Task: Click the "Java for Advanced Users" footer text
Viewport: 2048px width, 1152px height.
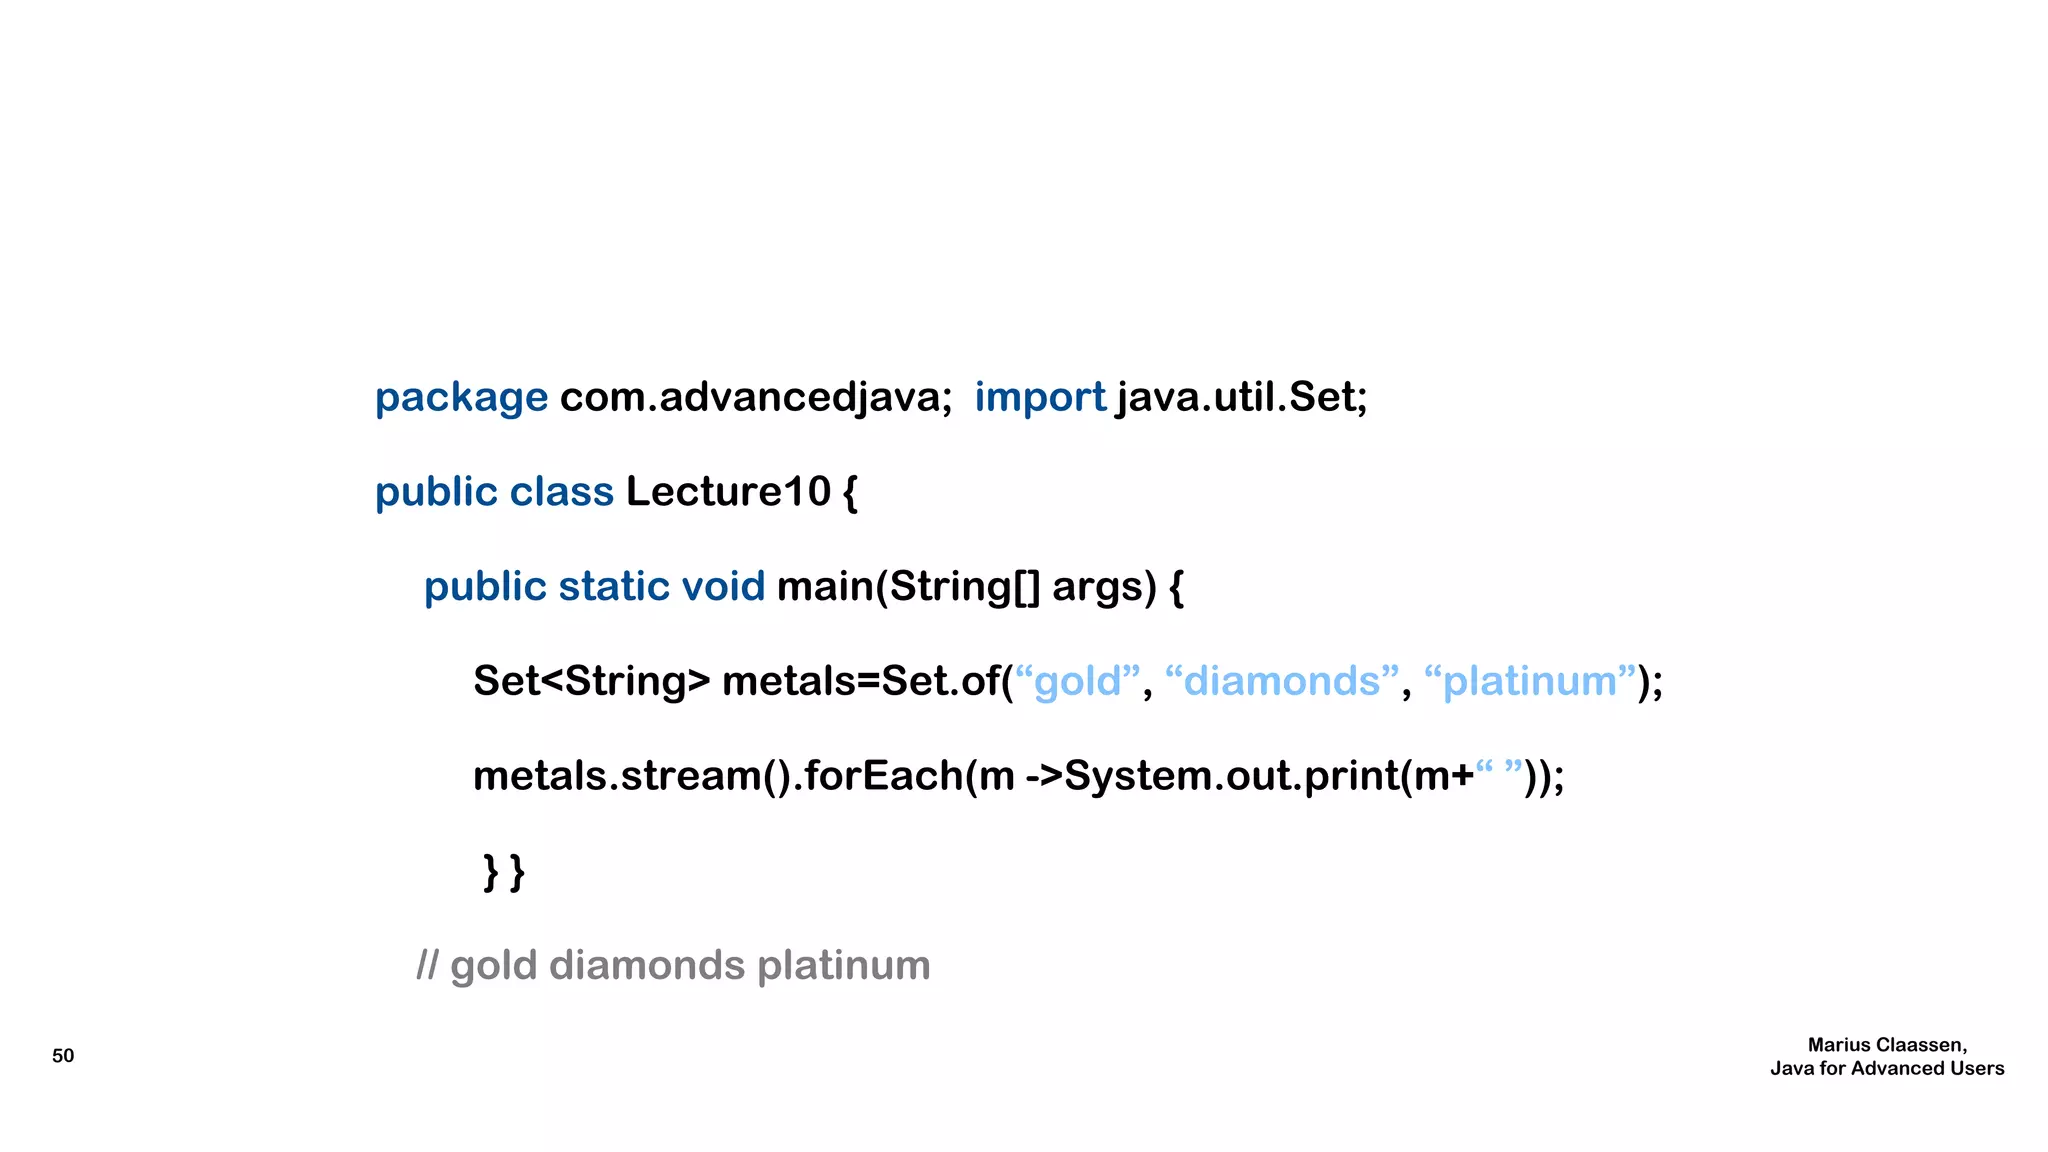Action: click(1887, 1069)
